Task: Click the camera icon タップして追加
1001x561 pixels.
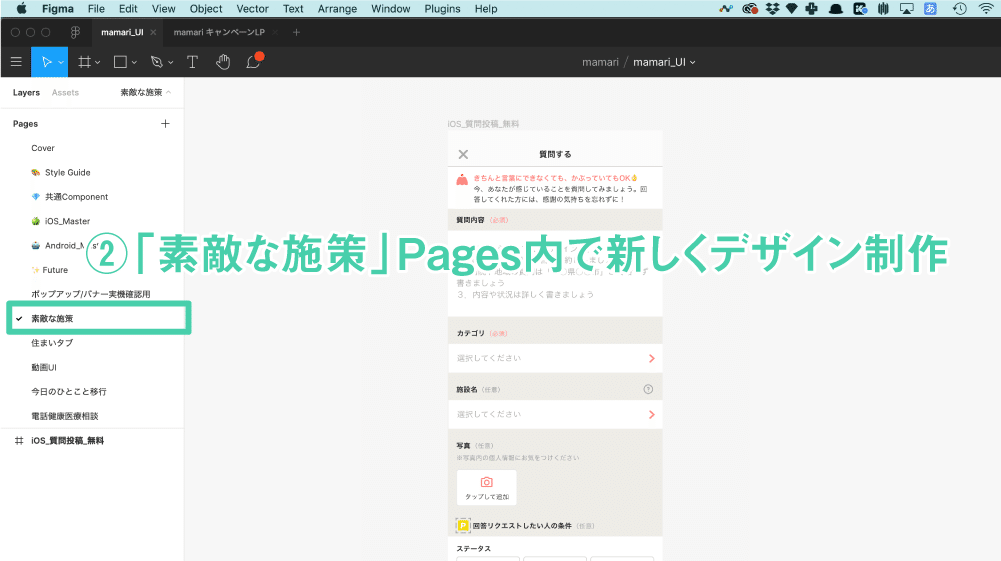Action: 486,488
